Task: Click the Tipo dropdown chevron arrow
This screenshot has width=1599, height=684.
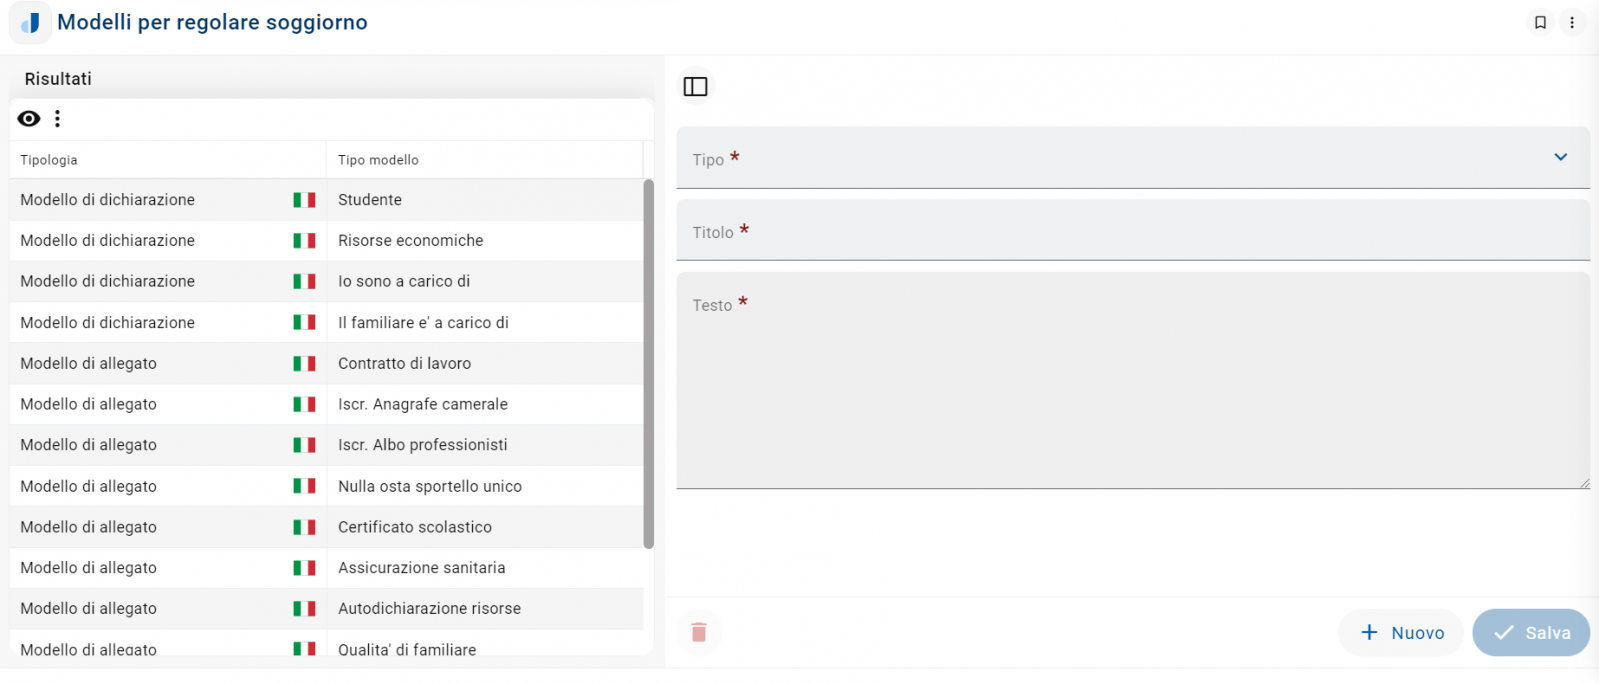Action: pyautogui.click(x=1560, y=157)
